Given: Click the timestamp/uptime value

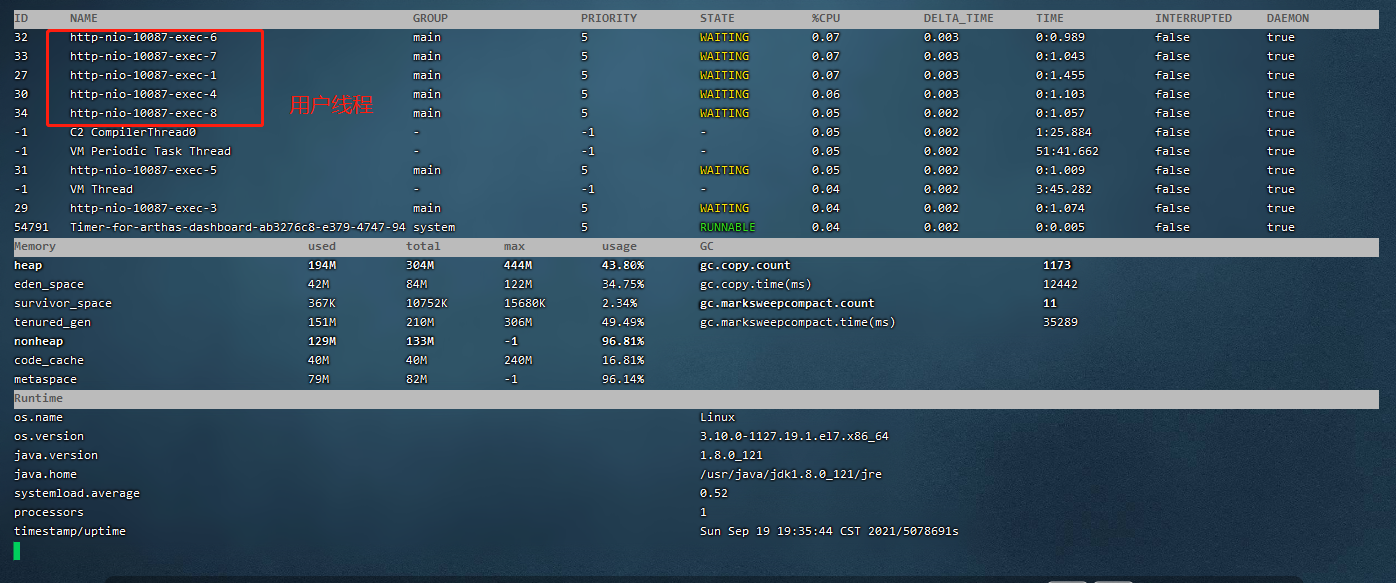Looking at the screenshot, I should (828, 531).
